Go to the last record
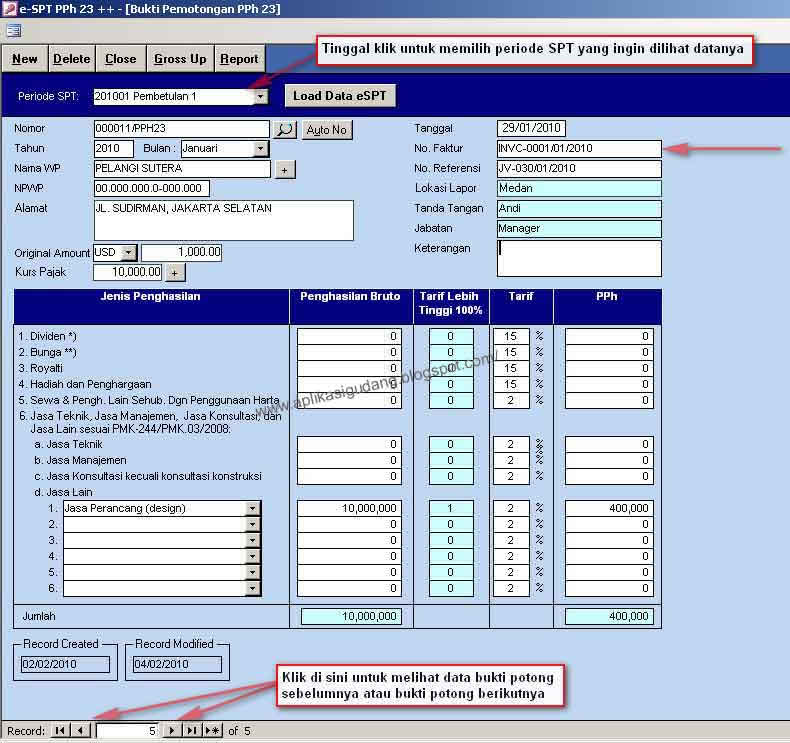Screen dimensions: 790x743 click(191, 730)
